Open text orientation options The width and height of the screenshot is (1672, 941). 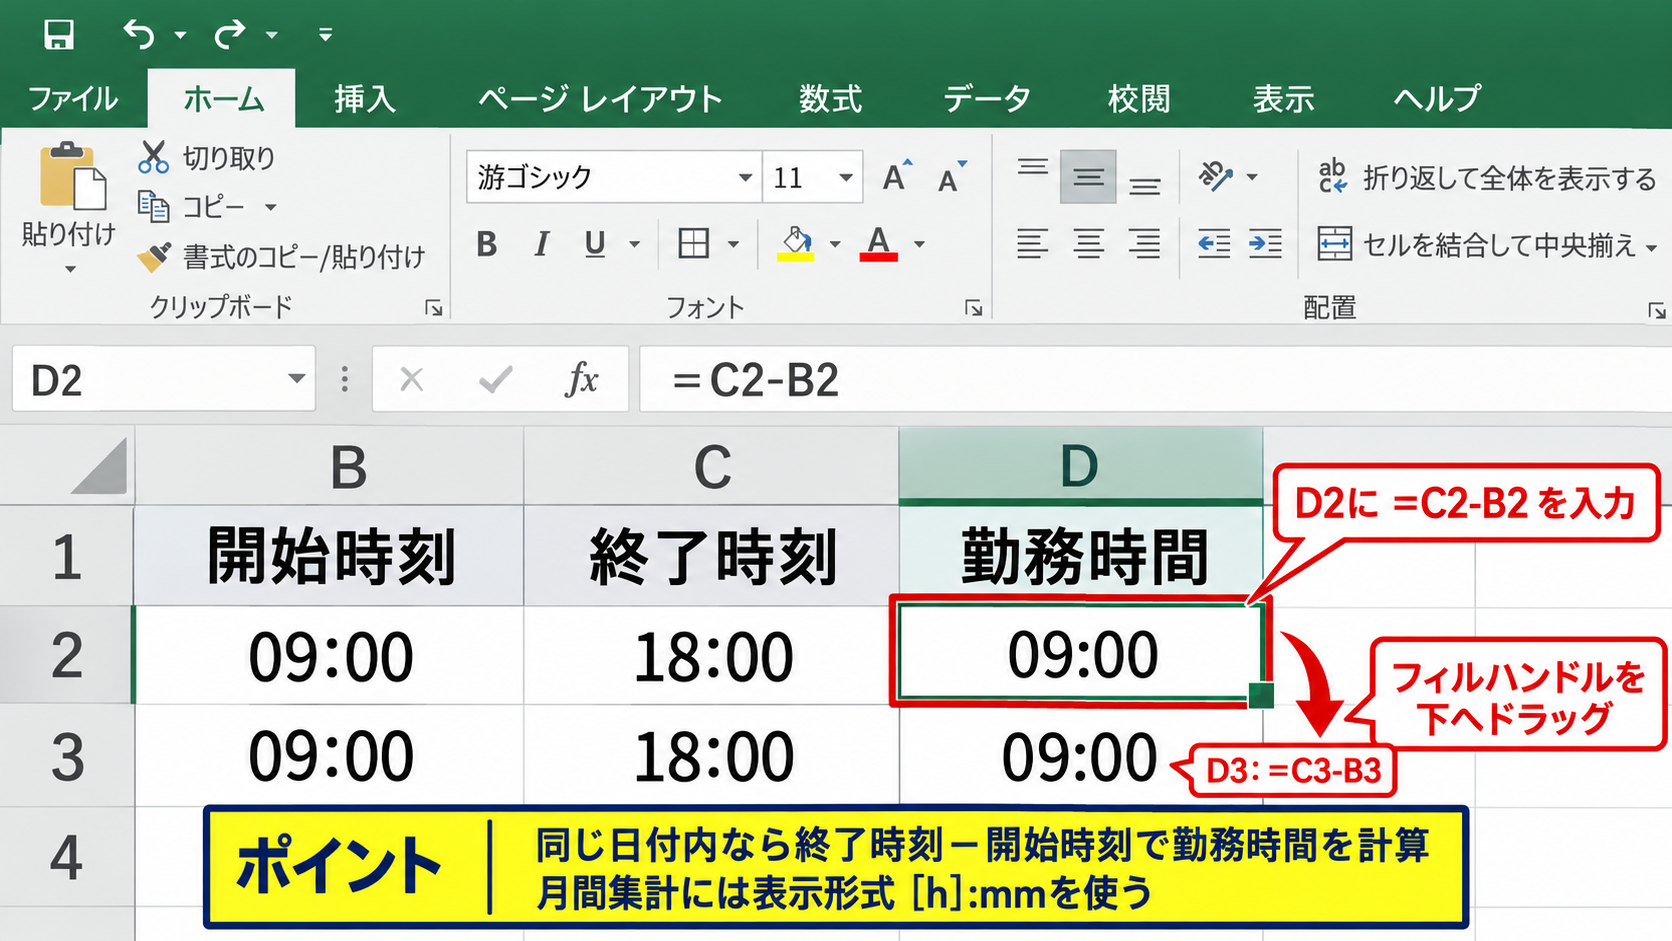coord(1226,177)
